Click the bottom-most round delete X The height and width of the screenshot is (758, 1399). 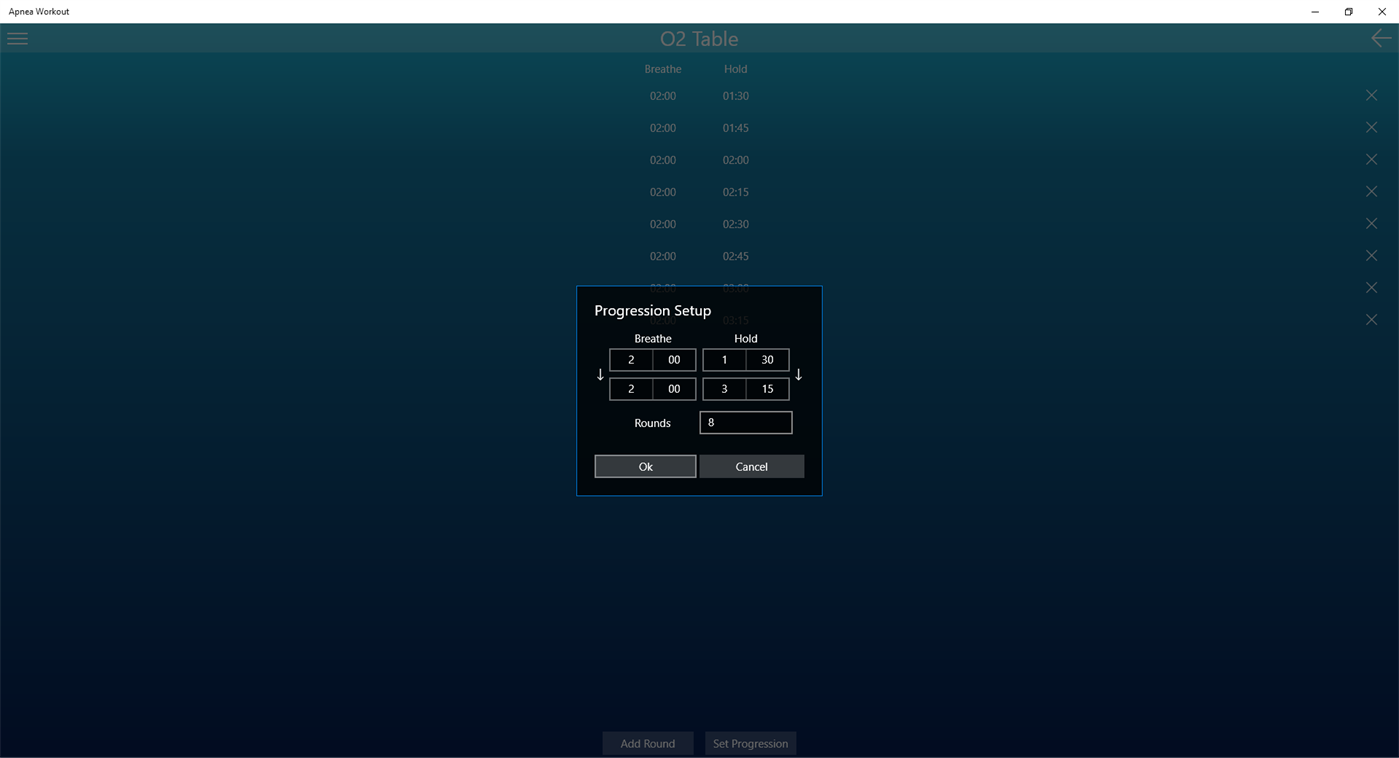[1371, 319]
